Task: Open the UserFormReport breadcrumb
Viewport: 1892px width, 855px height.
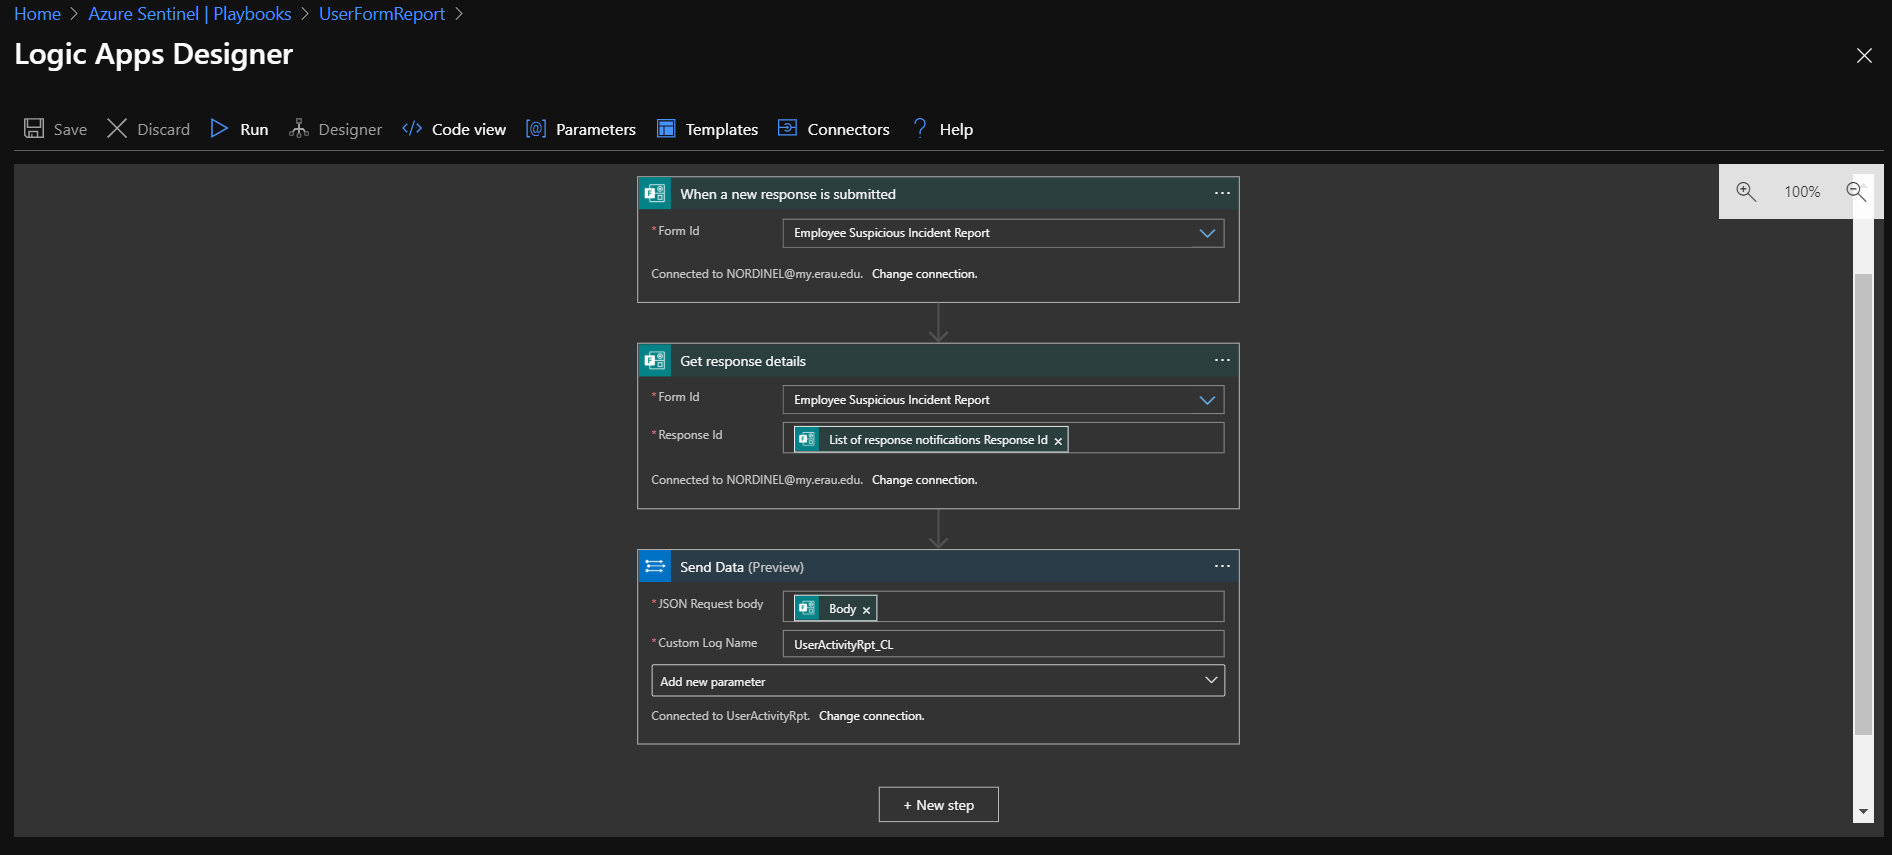Action: pos(382,14)
